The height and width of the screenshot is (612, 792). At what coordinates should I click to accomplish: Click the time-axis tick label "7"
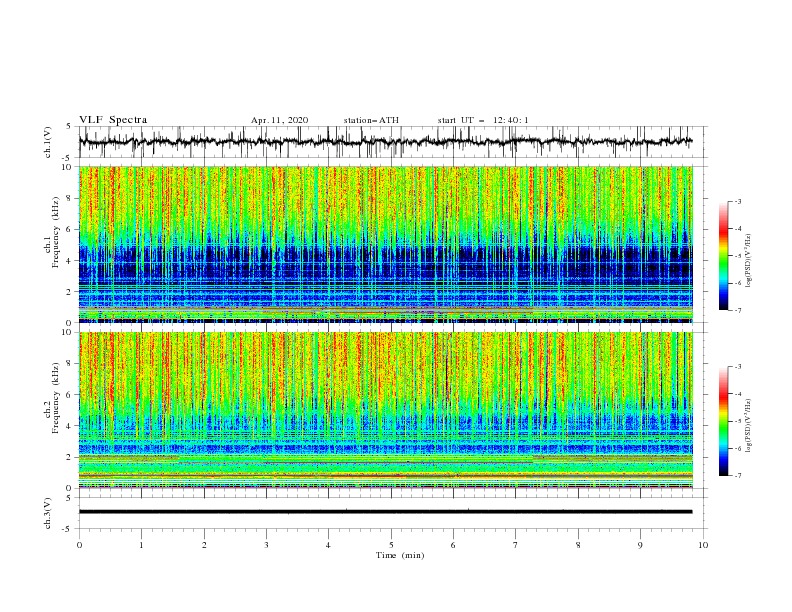tap(516, 545)
